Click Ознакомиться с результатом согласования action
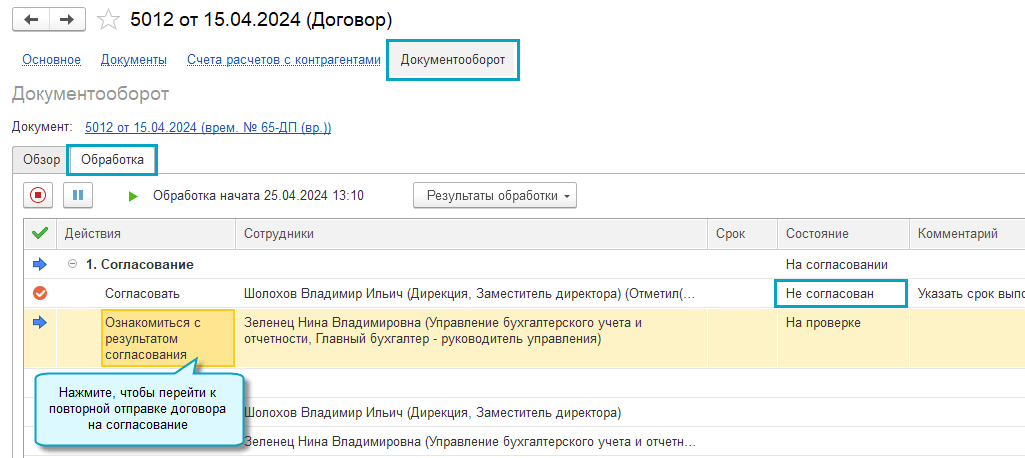 pyautogui.click(x=167, y=338)
